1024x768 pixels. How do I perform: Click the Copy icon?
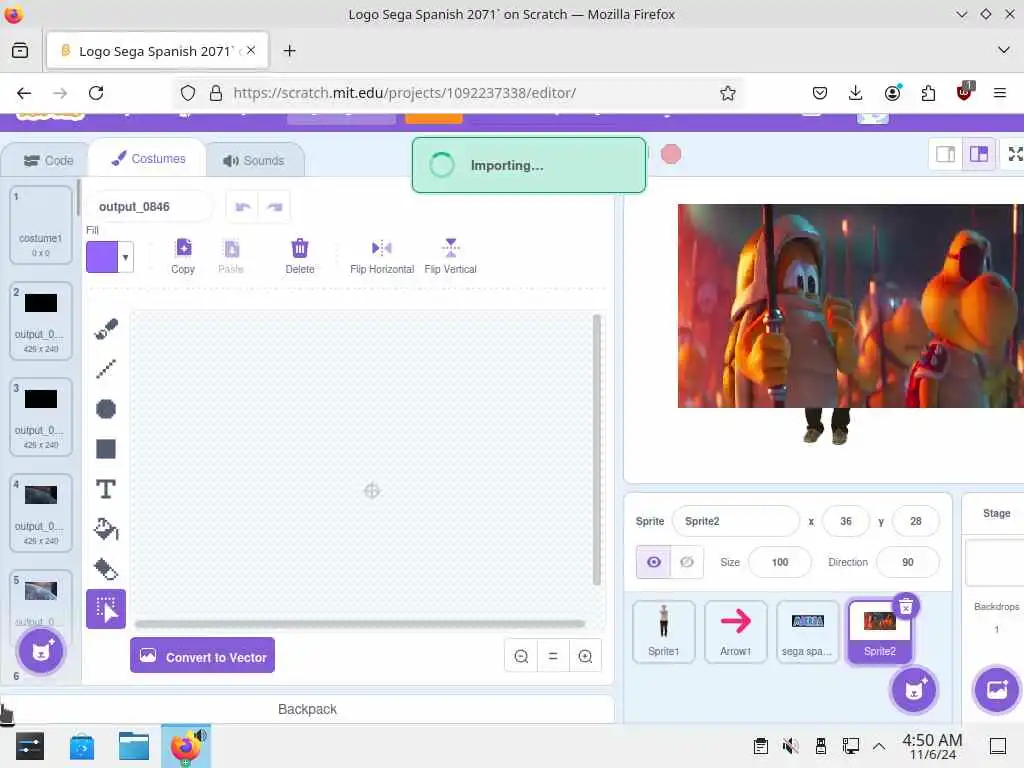pos(184,256)
